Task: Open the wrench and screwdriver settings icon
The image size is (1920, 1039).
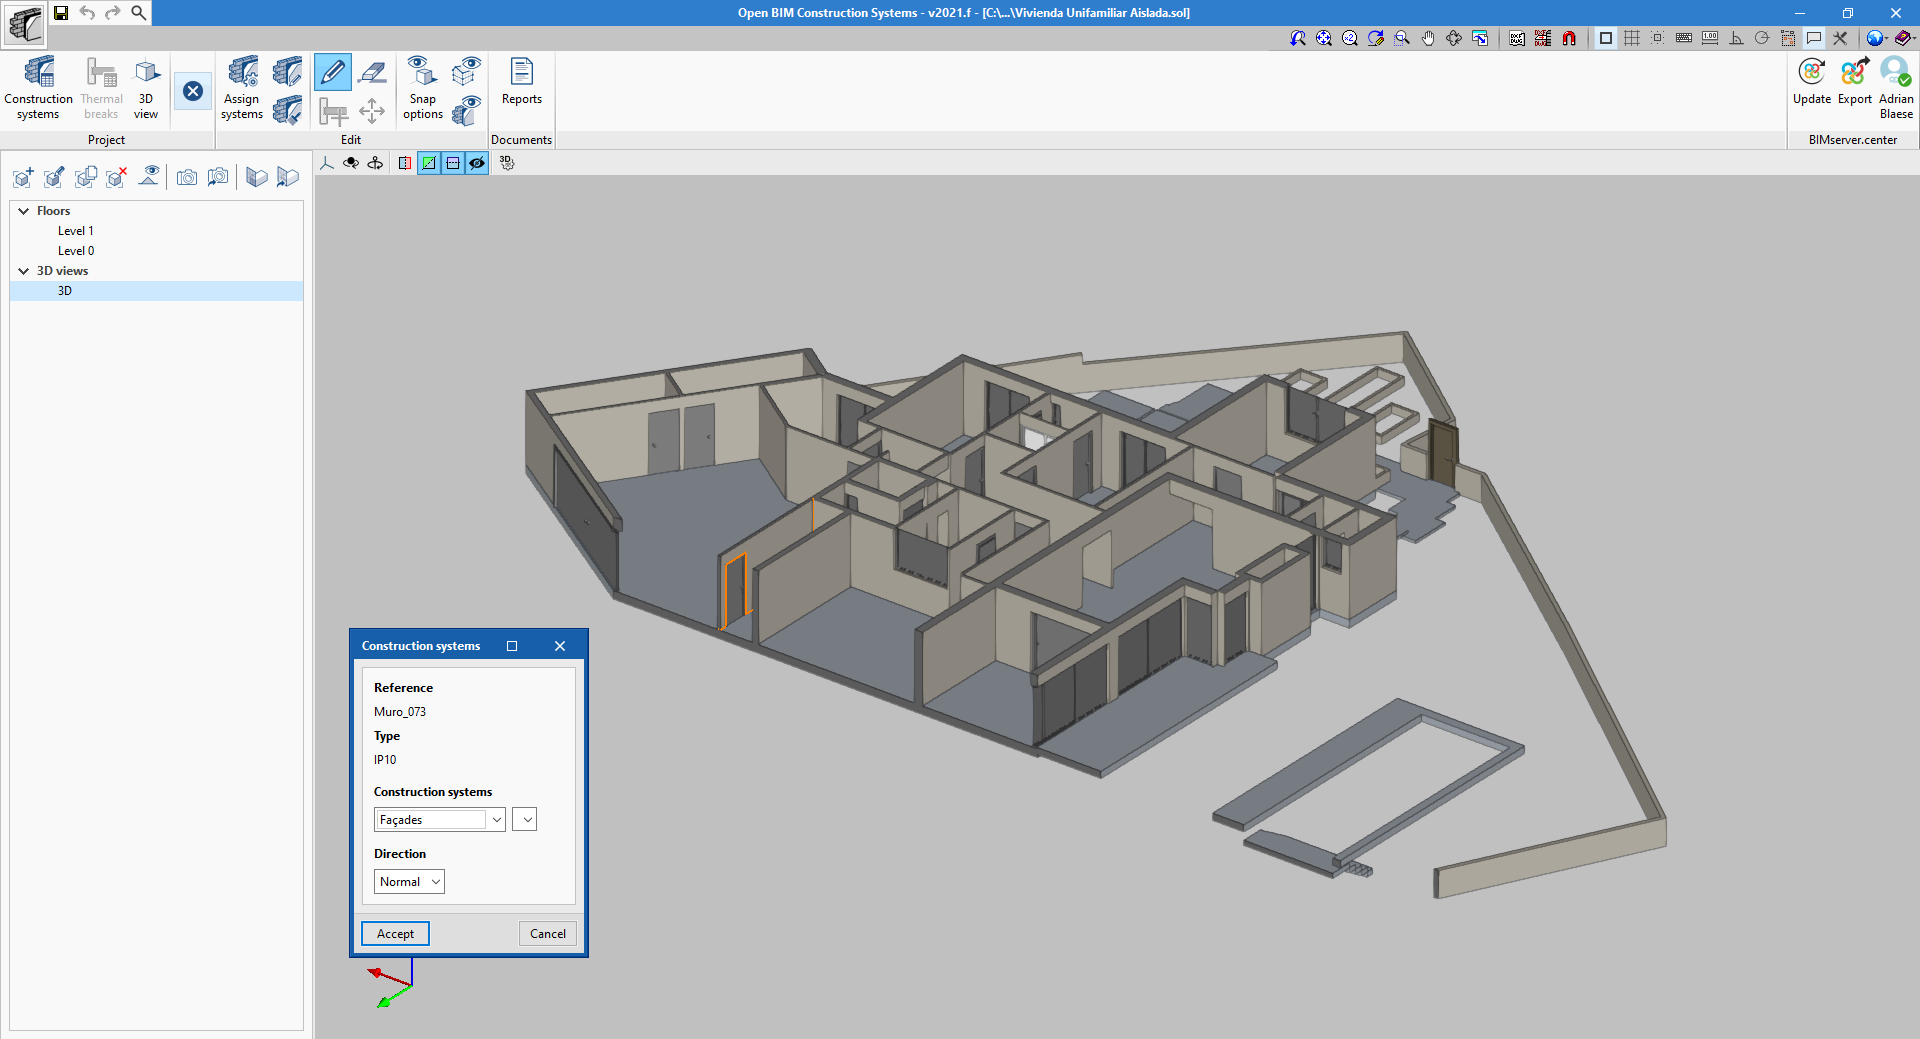Action: pos(1840,38)
